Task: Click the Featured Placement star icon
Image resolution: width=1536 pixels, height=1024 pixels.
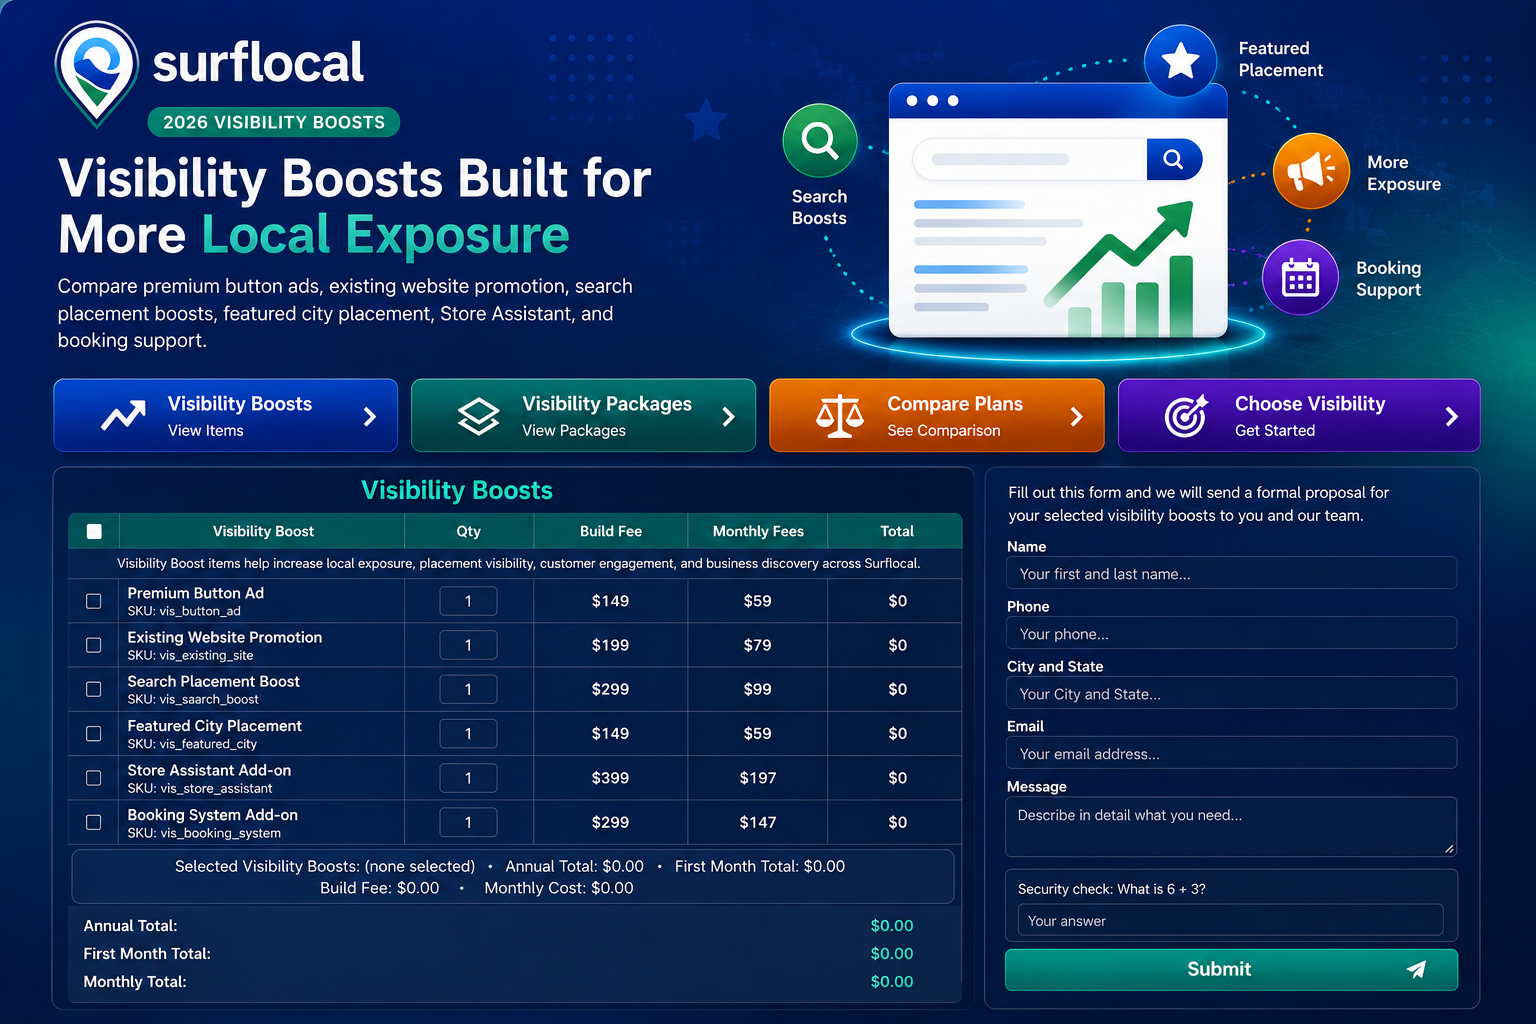Action: 1180,61
